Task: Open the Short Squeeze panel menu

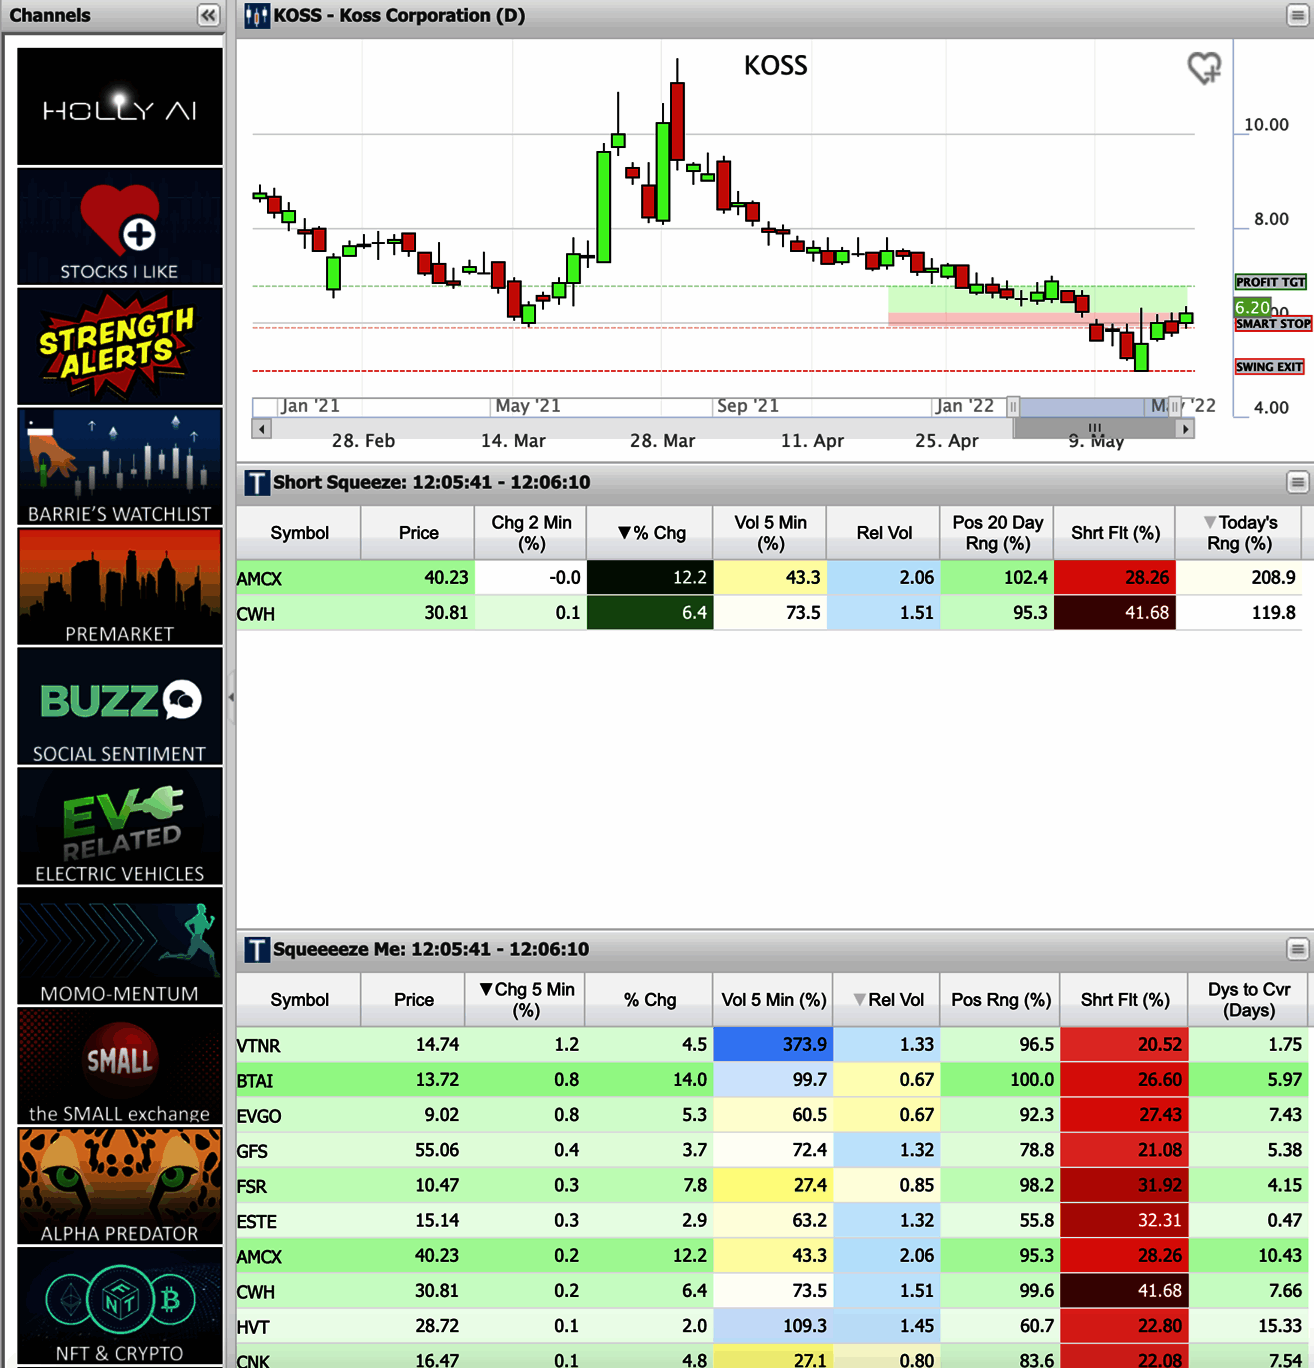Action: coord(1297,482)
